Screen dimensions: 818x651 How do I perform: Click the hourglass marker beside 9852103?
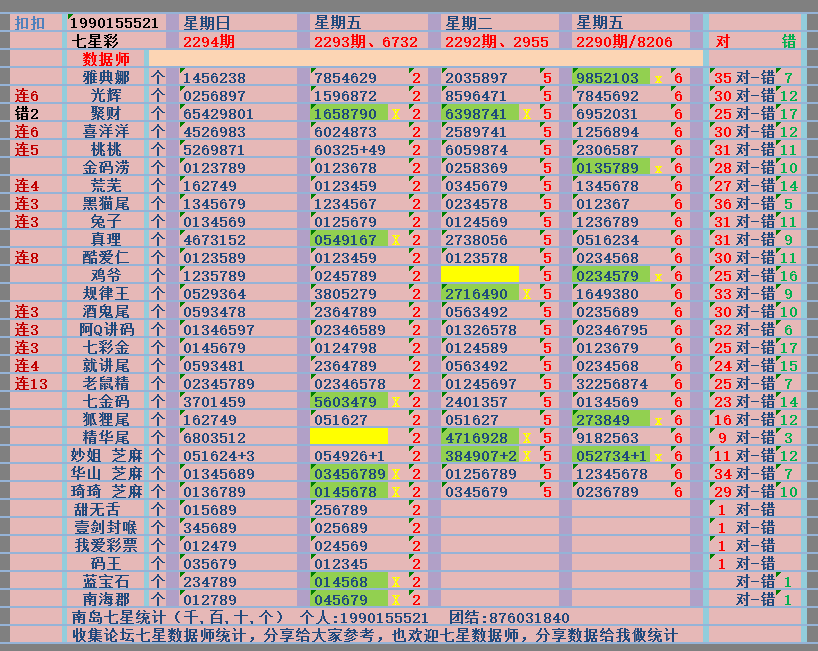click(658, 78)
